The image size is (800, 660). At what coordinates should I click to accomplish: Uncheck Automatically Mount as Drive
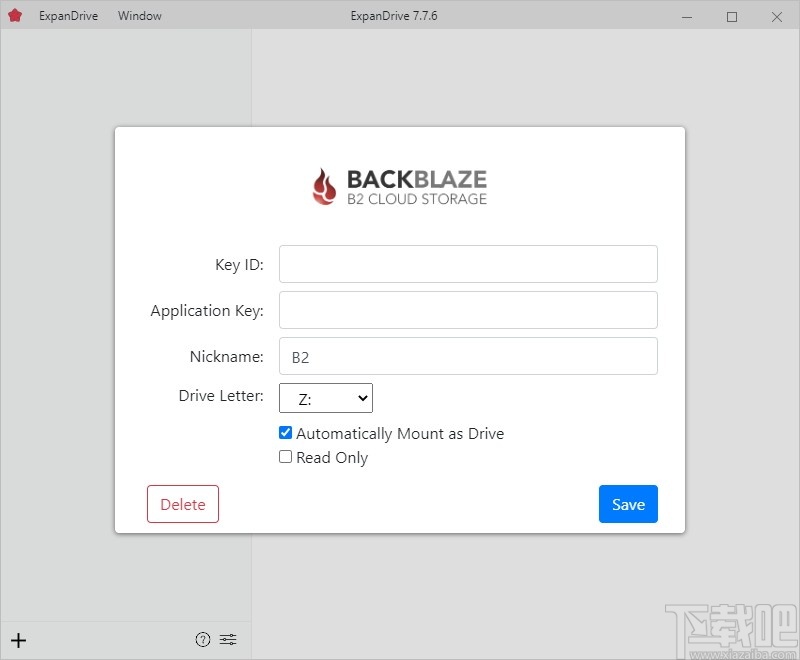[285, 433]
